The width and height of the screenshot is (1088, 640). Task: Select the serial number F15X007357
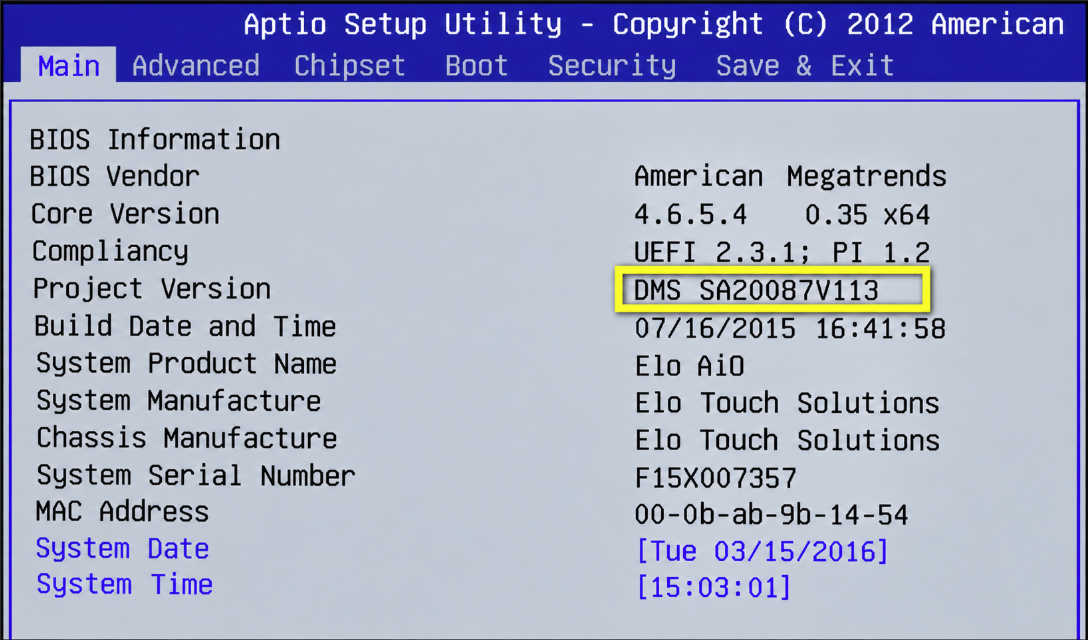[715, 478]
